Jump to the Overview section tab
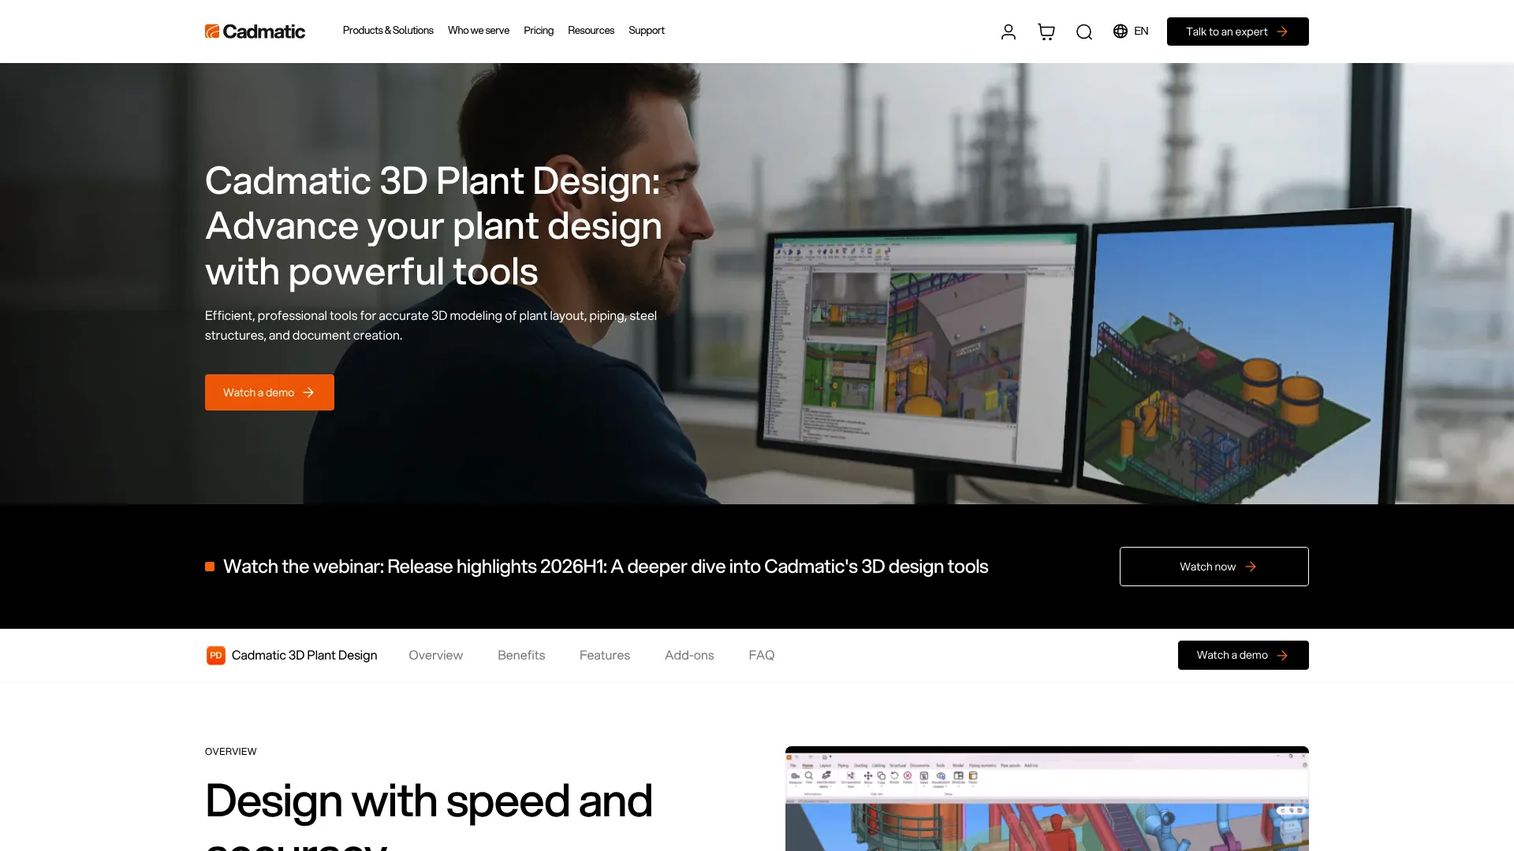The height and width of the screenshot is (851, 1514). [436, 655]
